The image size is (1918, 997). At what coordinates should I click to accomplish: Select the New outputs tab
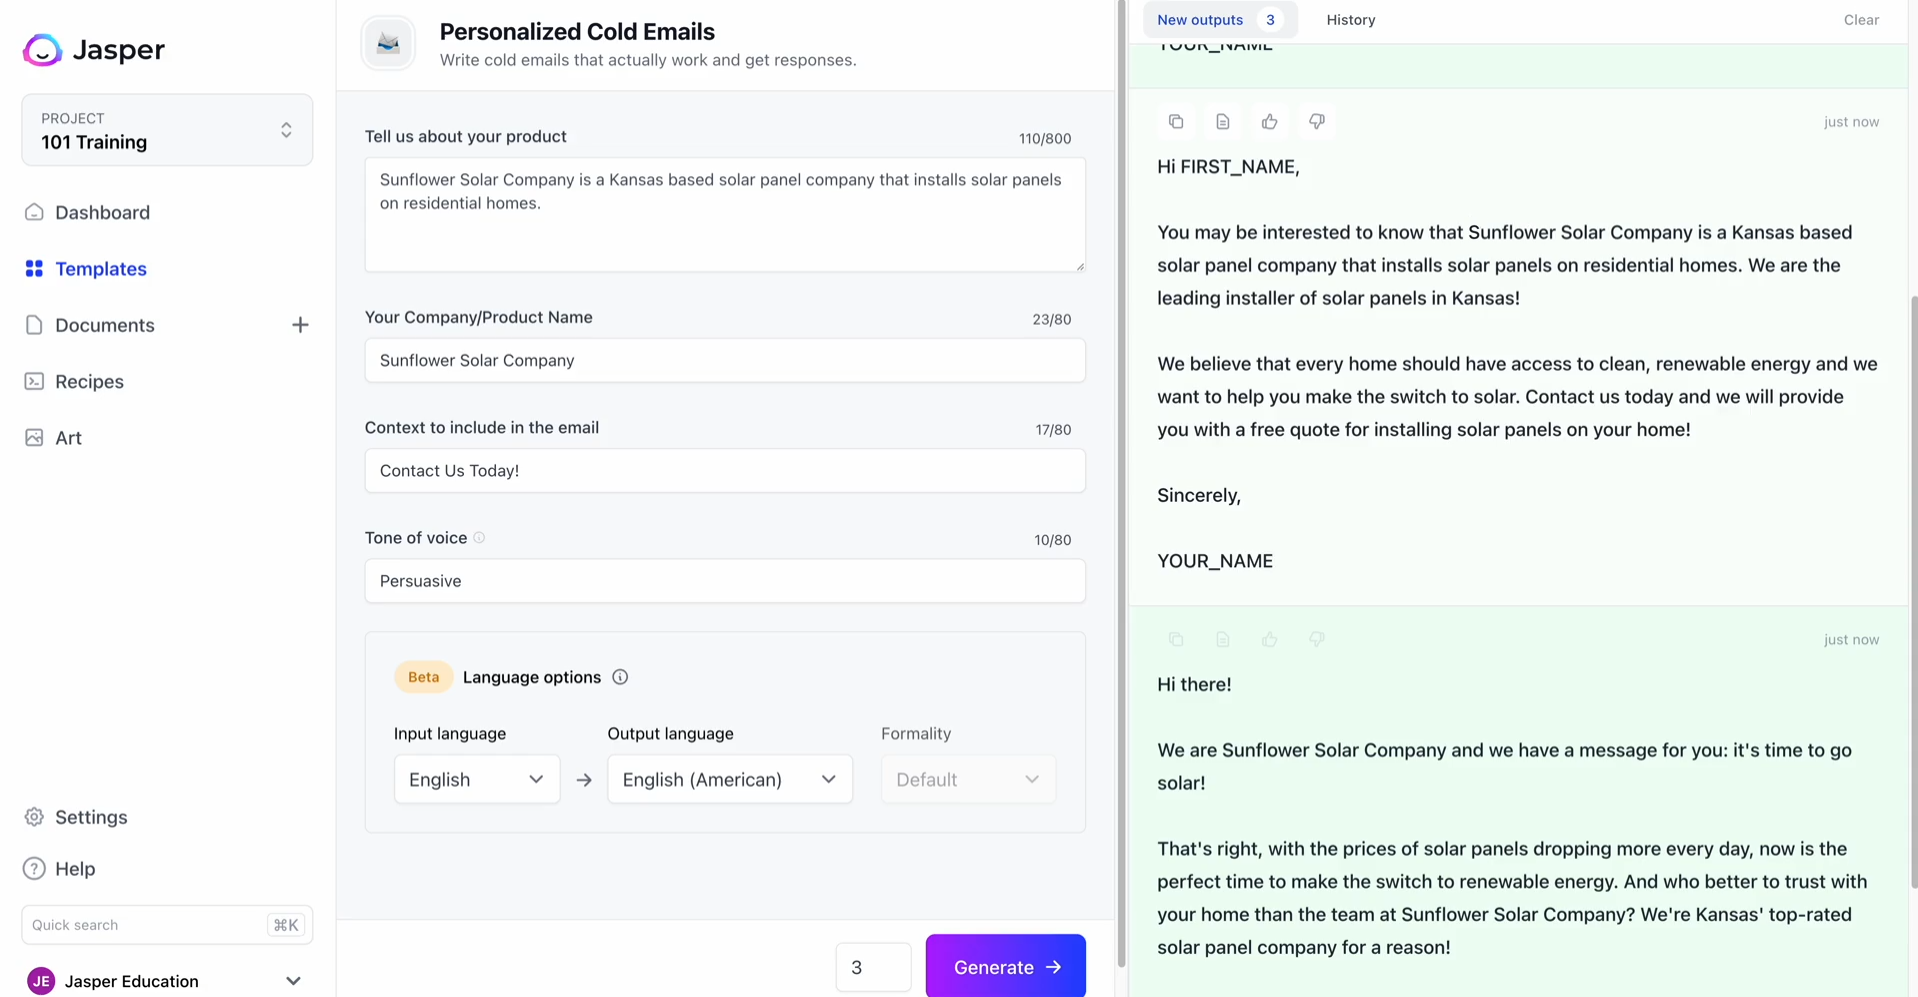point(1219,20)
